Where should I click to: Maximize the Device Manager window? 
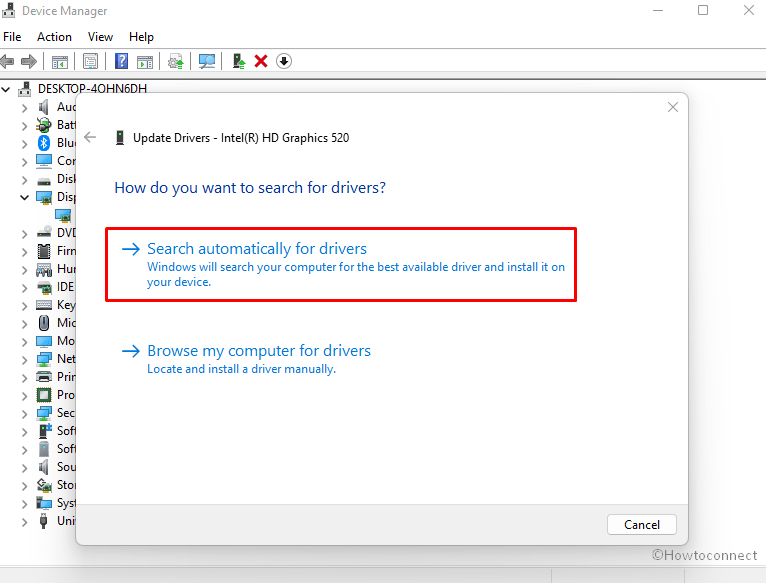703,10
